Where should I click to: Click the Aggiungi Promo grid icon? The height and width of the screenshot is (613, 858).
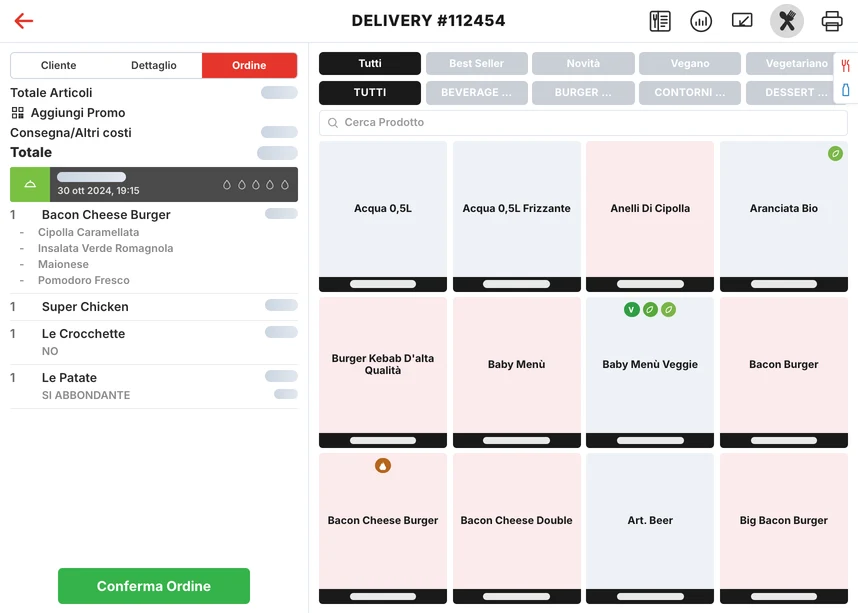18,113
